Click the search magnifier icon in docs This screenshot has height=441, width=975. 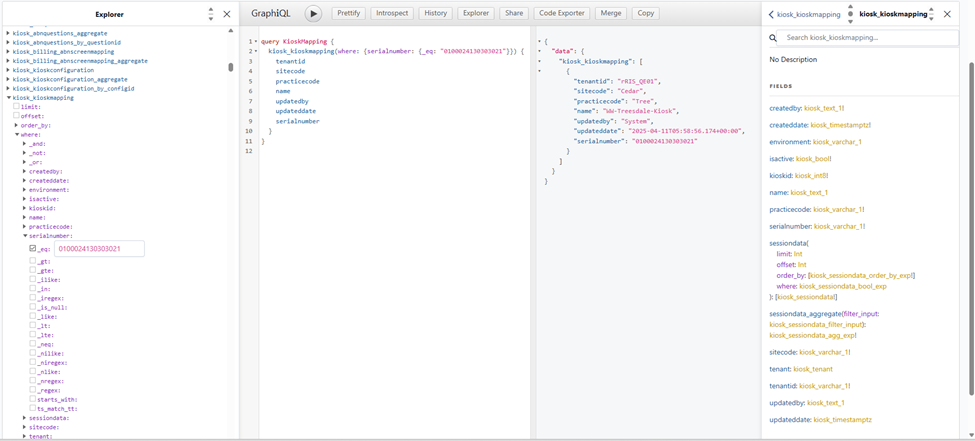(x=773, y=38)
